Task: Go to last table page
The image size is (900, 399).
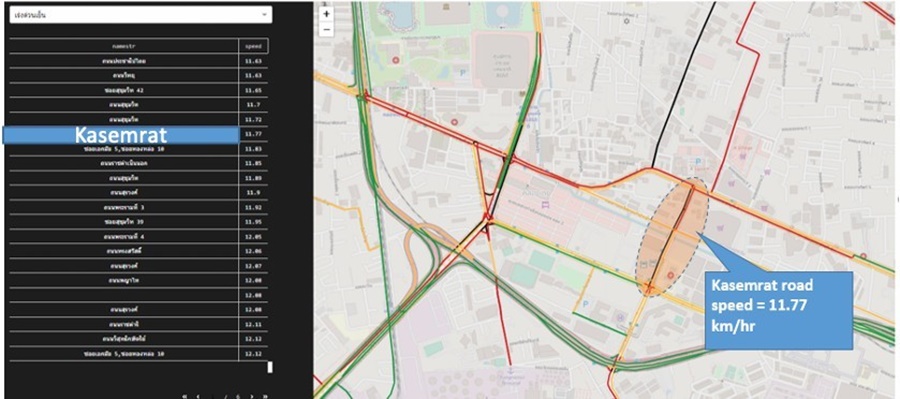Action: tap(265, 396)
